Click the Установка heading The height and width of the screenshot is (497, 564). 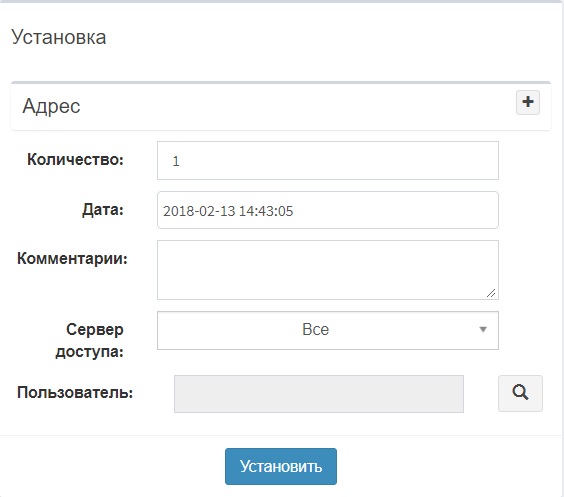pyautogui.click(x=59, y=37)
